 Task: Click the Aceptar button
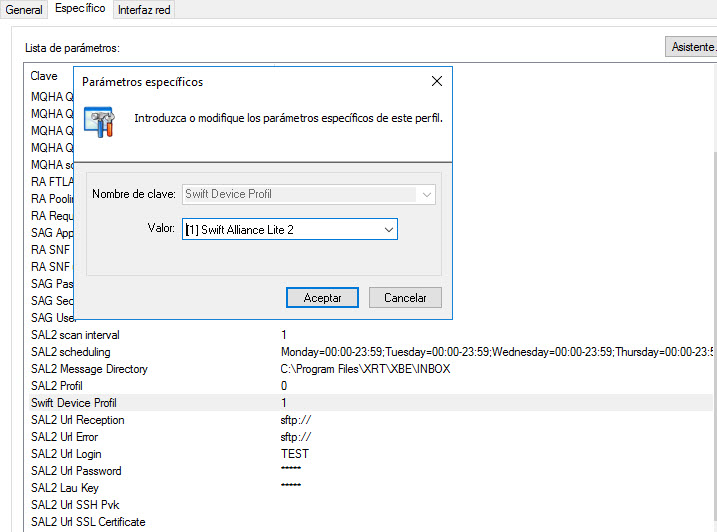pos(322,298)
